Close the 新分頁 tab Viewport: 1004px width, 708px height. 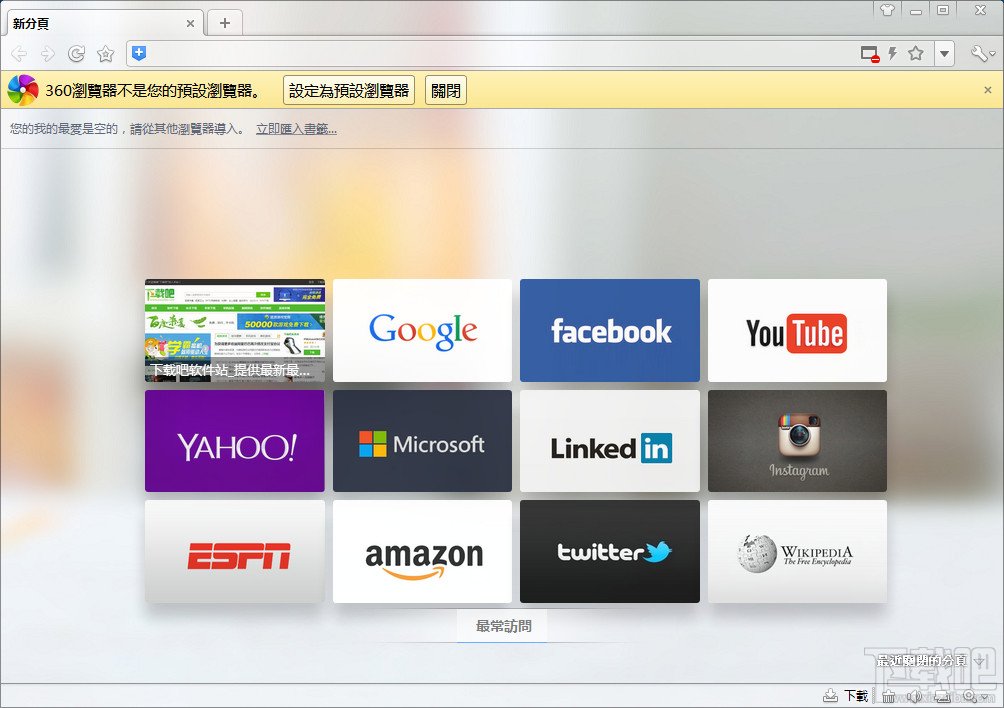tap(190, 24)
